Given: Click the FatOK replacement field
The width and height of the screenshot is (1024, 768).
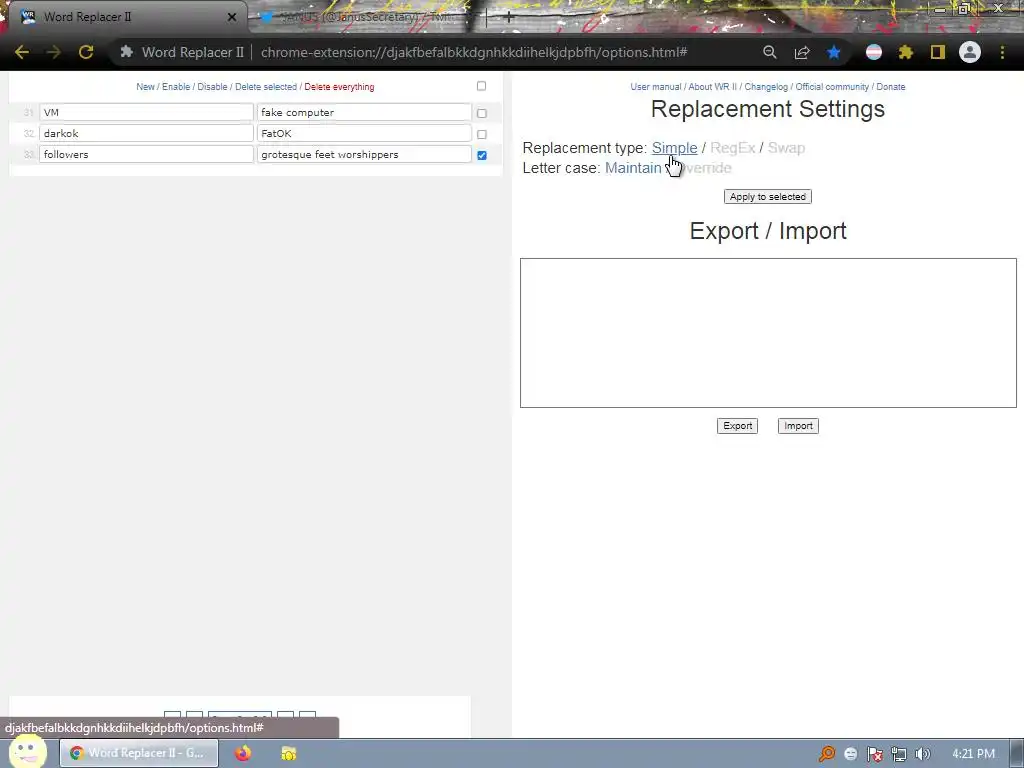Looking at the screenshot, I should tap(364, 133).
